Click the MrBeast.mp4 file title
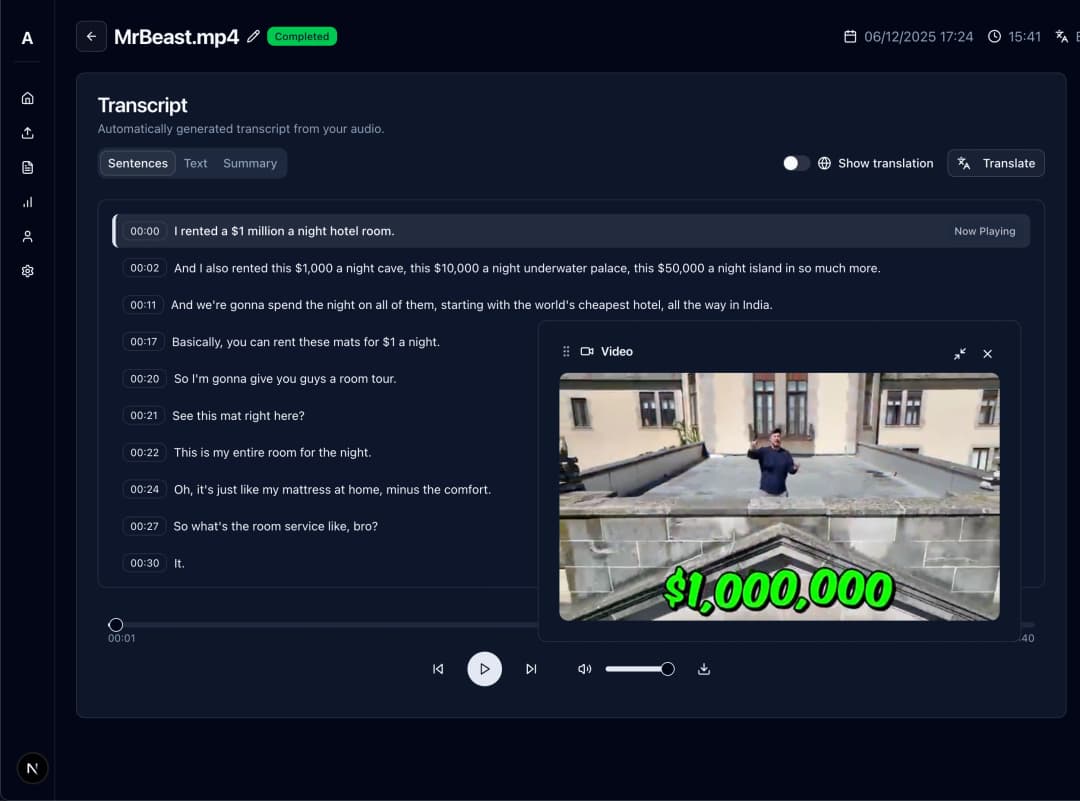This screenshot has height=801, width=1080. pyautogui.click(x=176, y=37)
